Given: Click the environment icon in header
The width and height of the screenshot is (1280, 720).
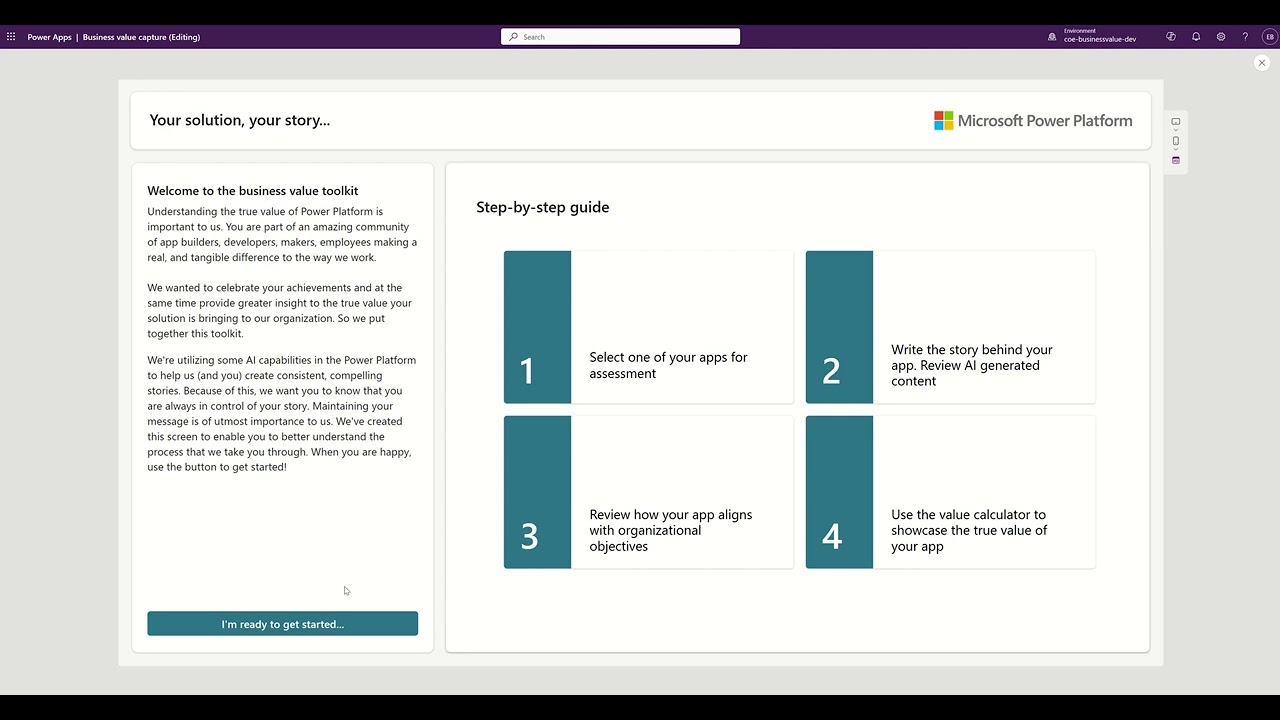Looking at the screenshot, I should pos(1052,37).
